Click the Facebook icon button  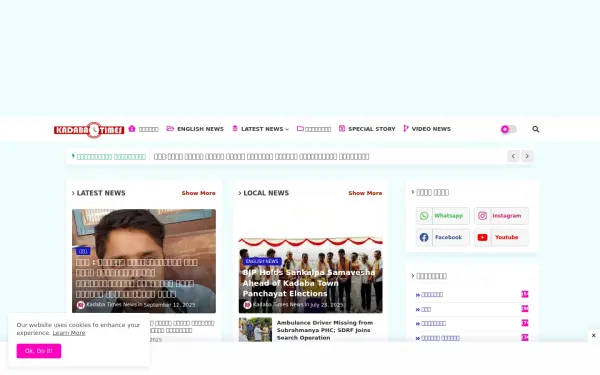(x=443, y=237)
